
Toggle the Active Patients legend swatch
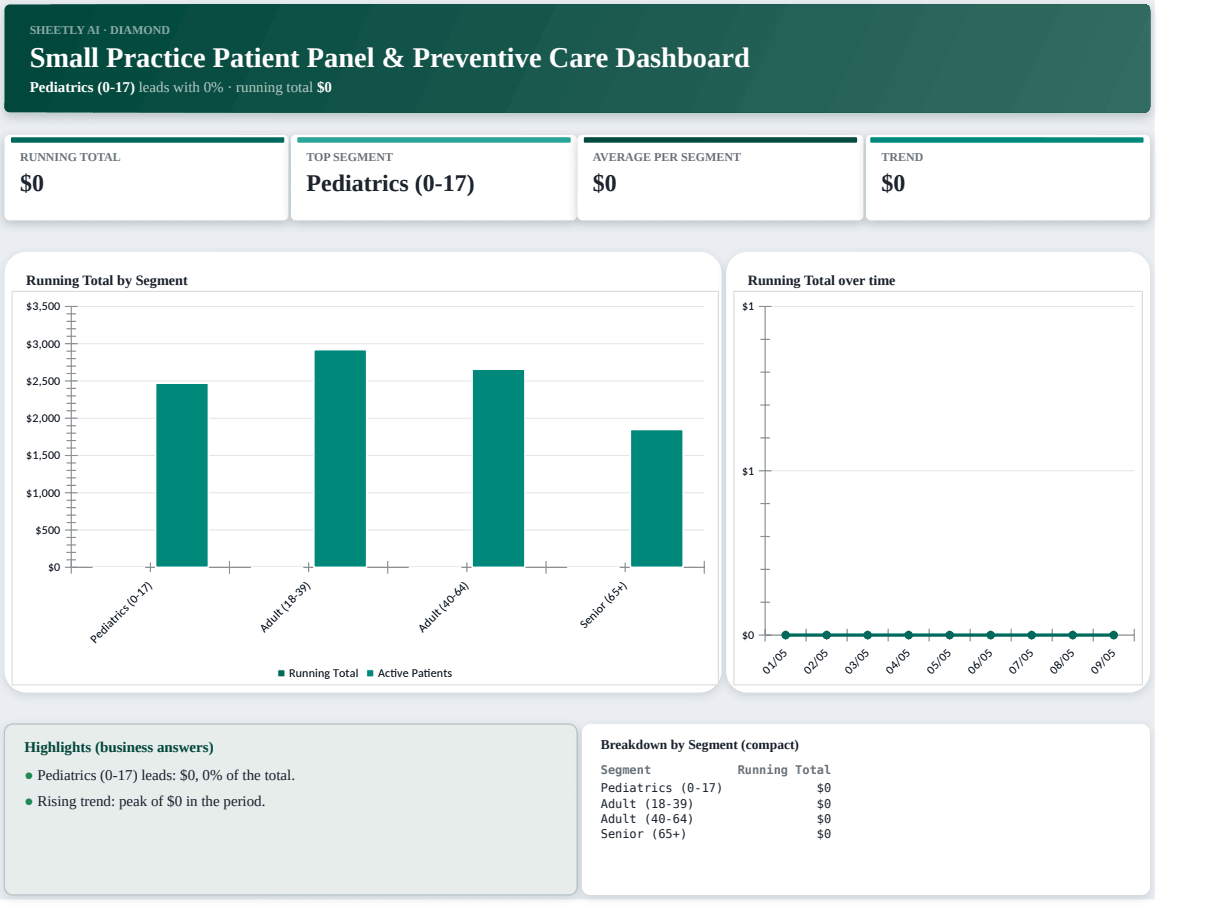point(370,674)
